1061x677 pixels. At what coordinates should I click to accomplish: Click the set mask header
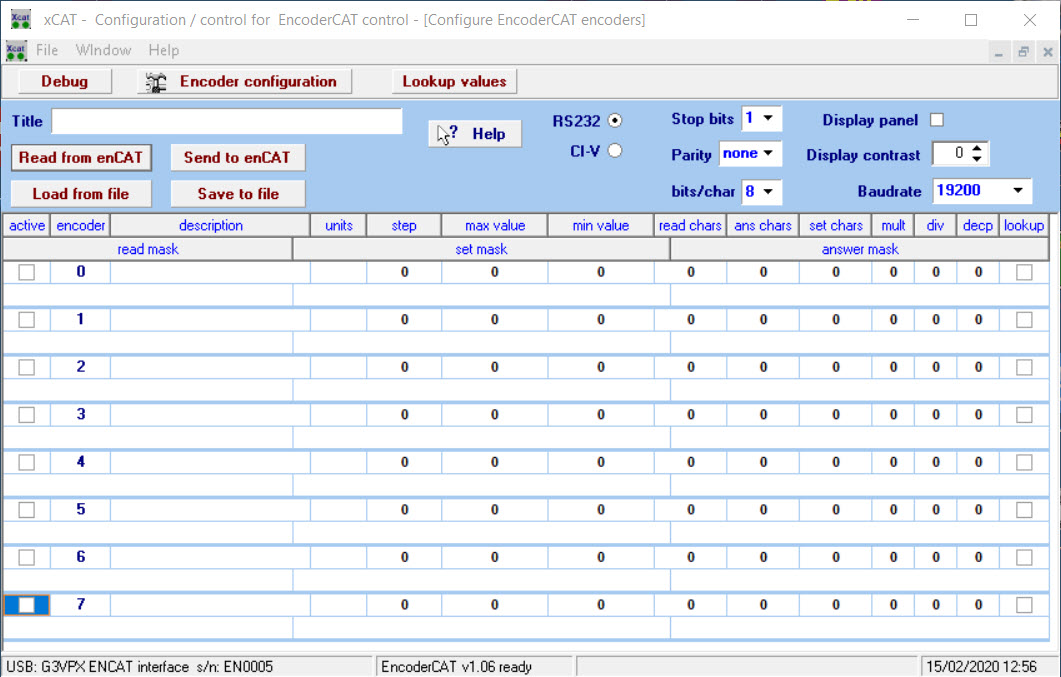[x=481, y=249]
